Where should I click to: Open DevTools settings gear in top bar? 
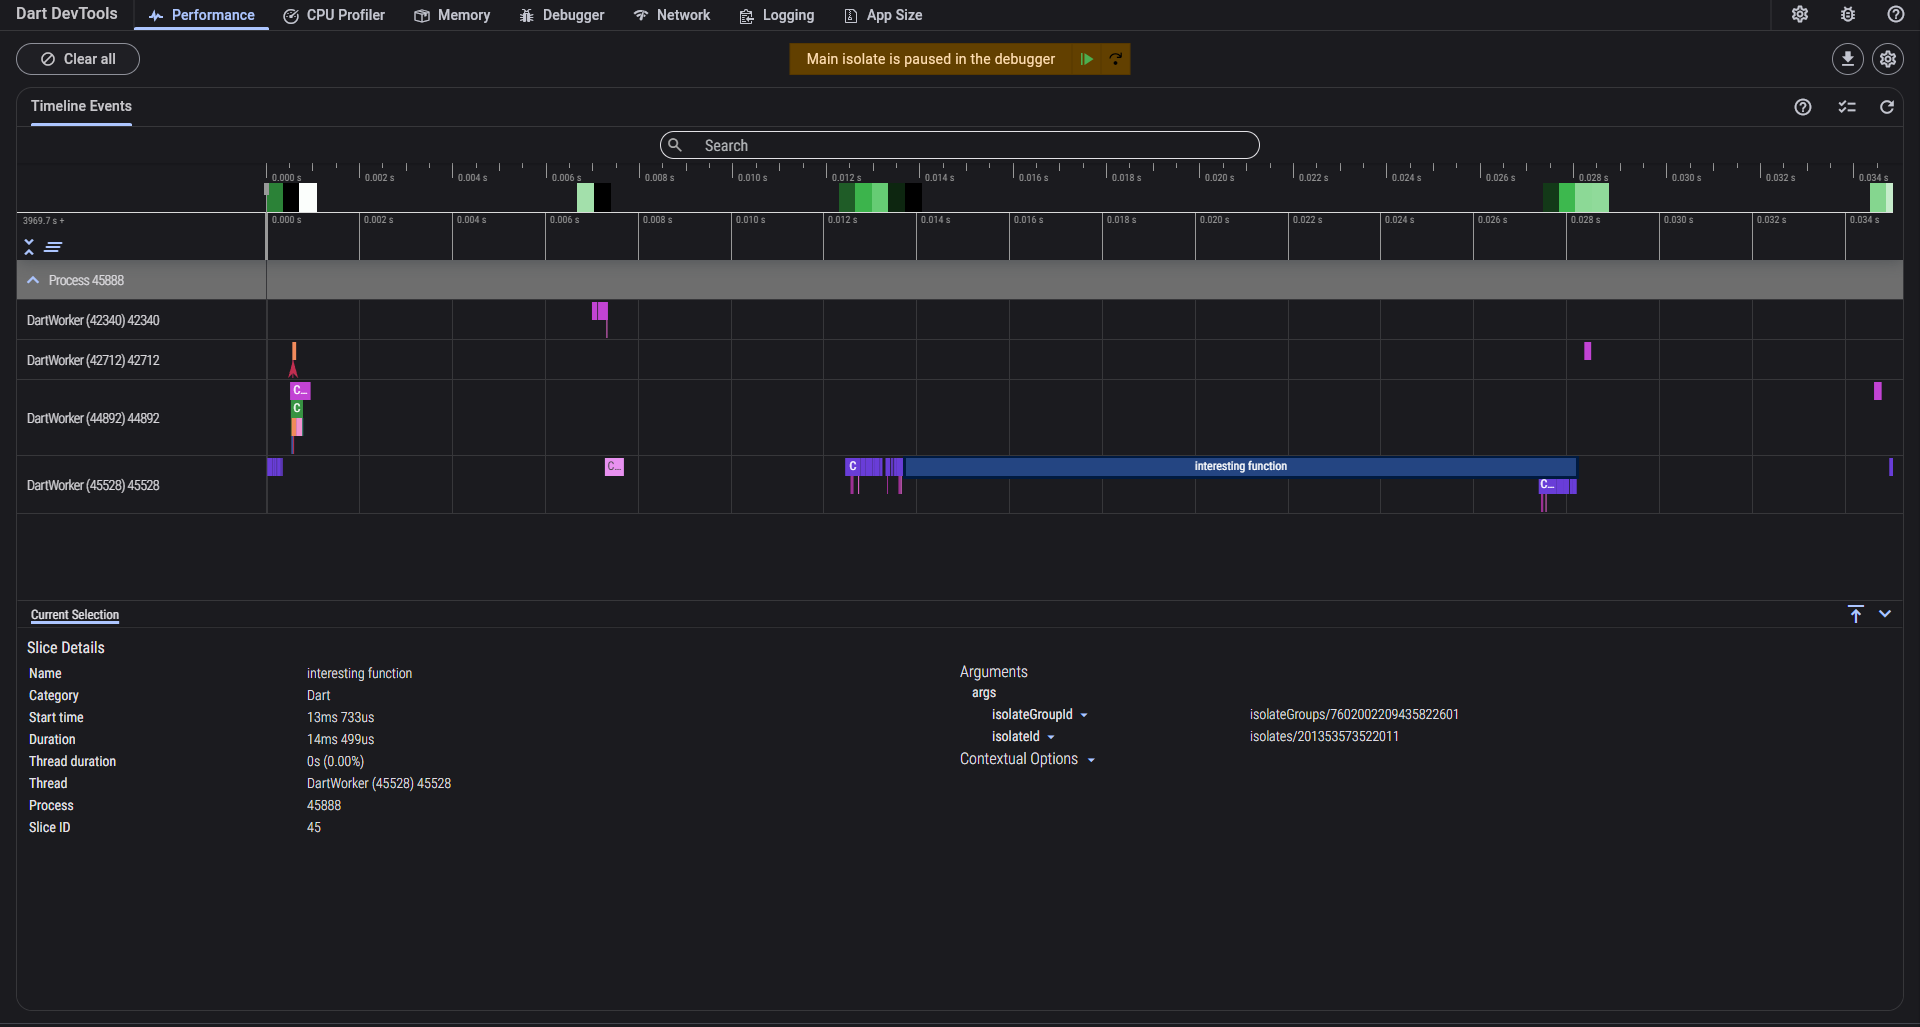(x=1800, y=14)
